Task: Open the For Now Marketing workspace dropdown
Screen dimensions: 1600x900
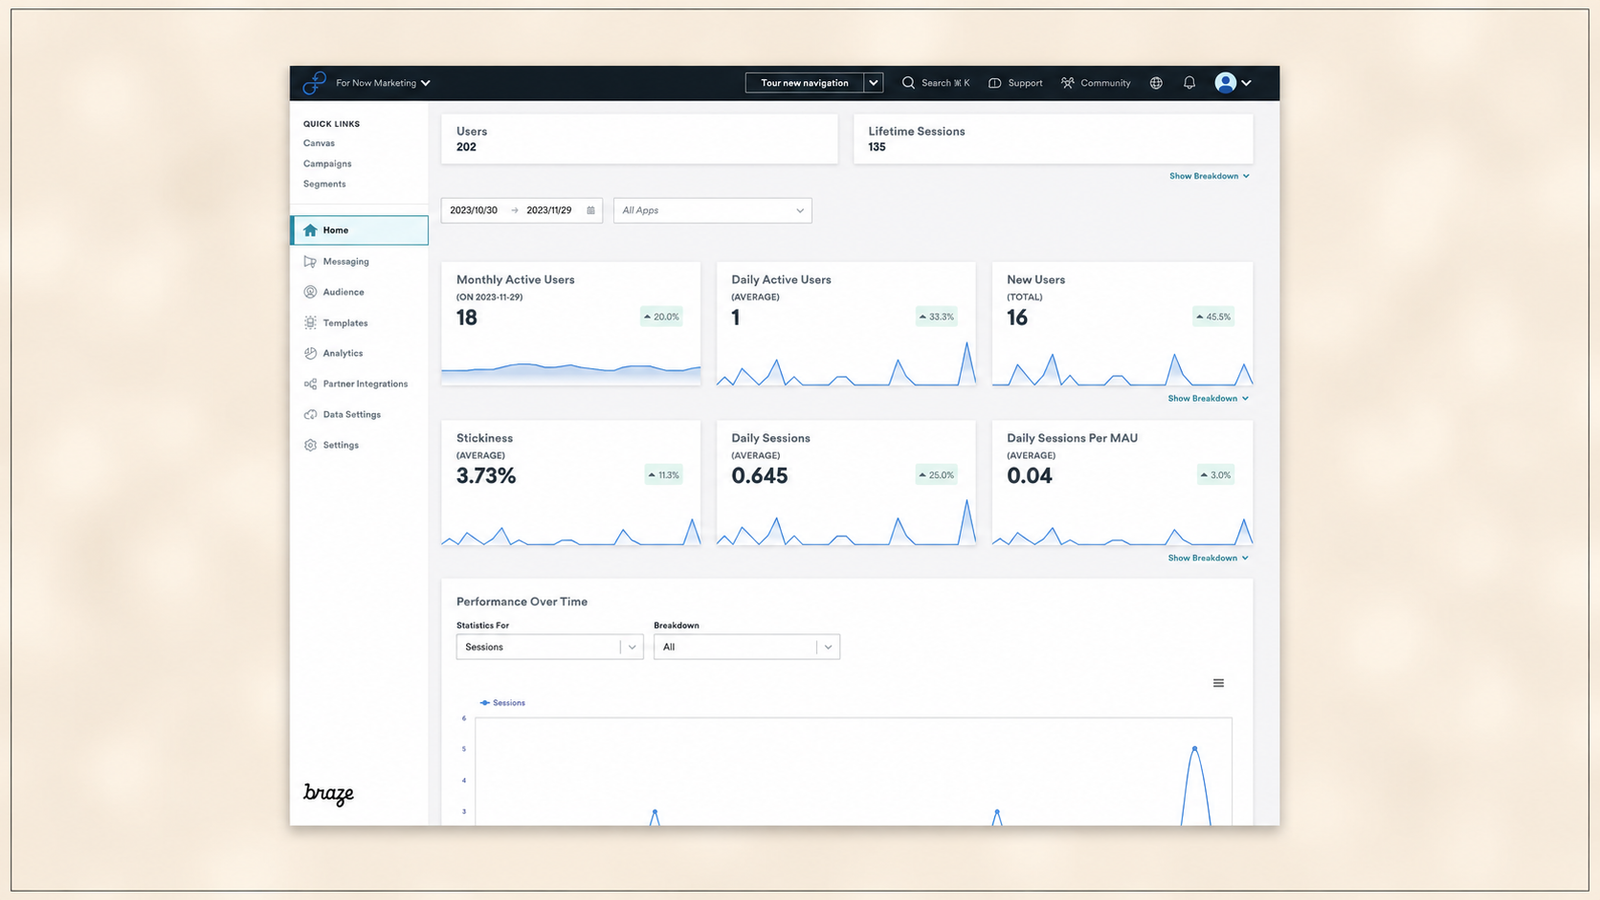Action: click(x=383, y=83)
